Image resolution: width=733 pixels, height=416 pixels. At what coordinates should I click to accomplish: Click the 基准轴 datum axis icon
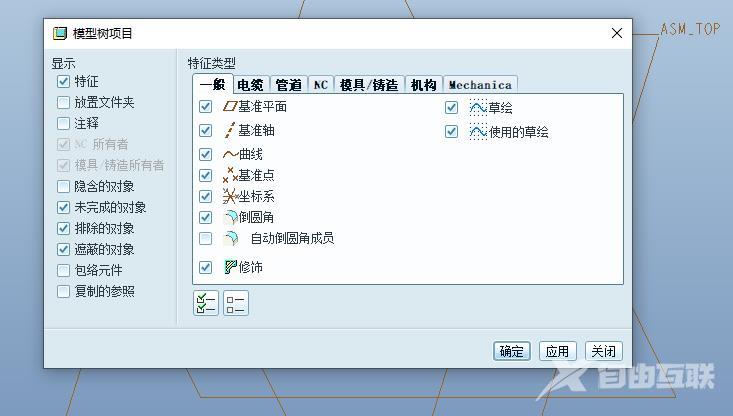tap(229, 130)
